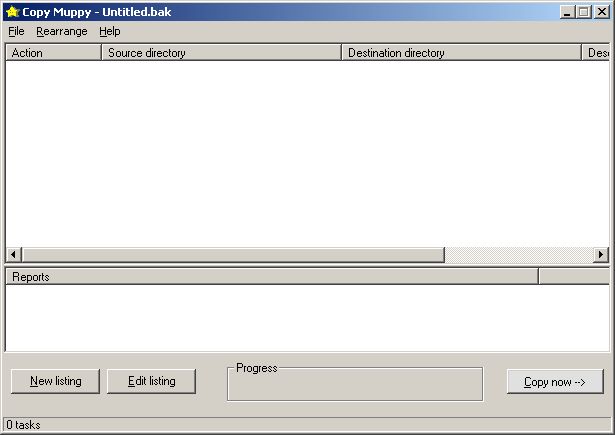Click the Destination directory column header
615x435 pixels.
(461, 53)
